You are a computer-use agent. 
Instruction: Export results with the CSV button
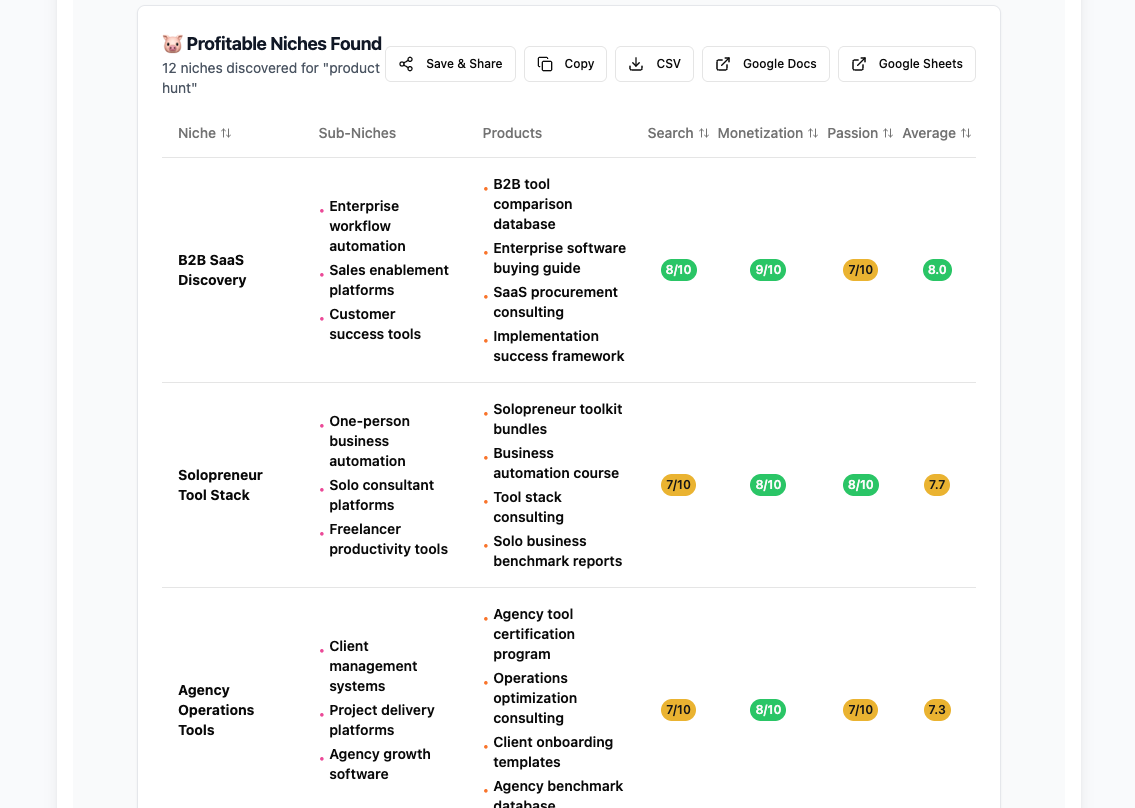655,64
